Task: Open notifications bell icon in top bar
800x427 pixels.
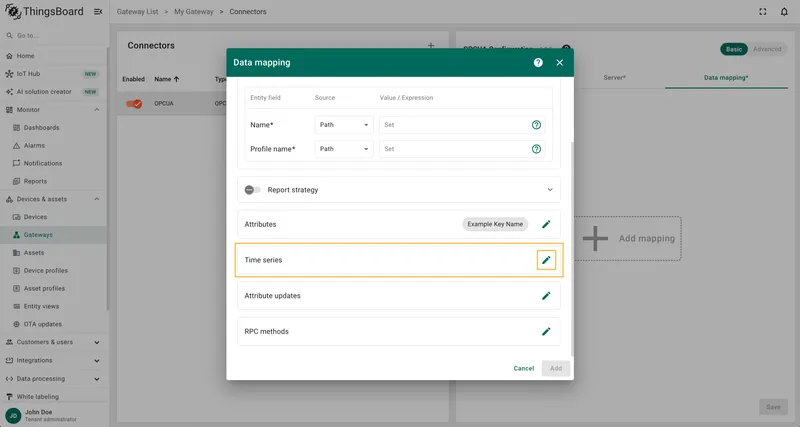Action: [x=784, y=11]
